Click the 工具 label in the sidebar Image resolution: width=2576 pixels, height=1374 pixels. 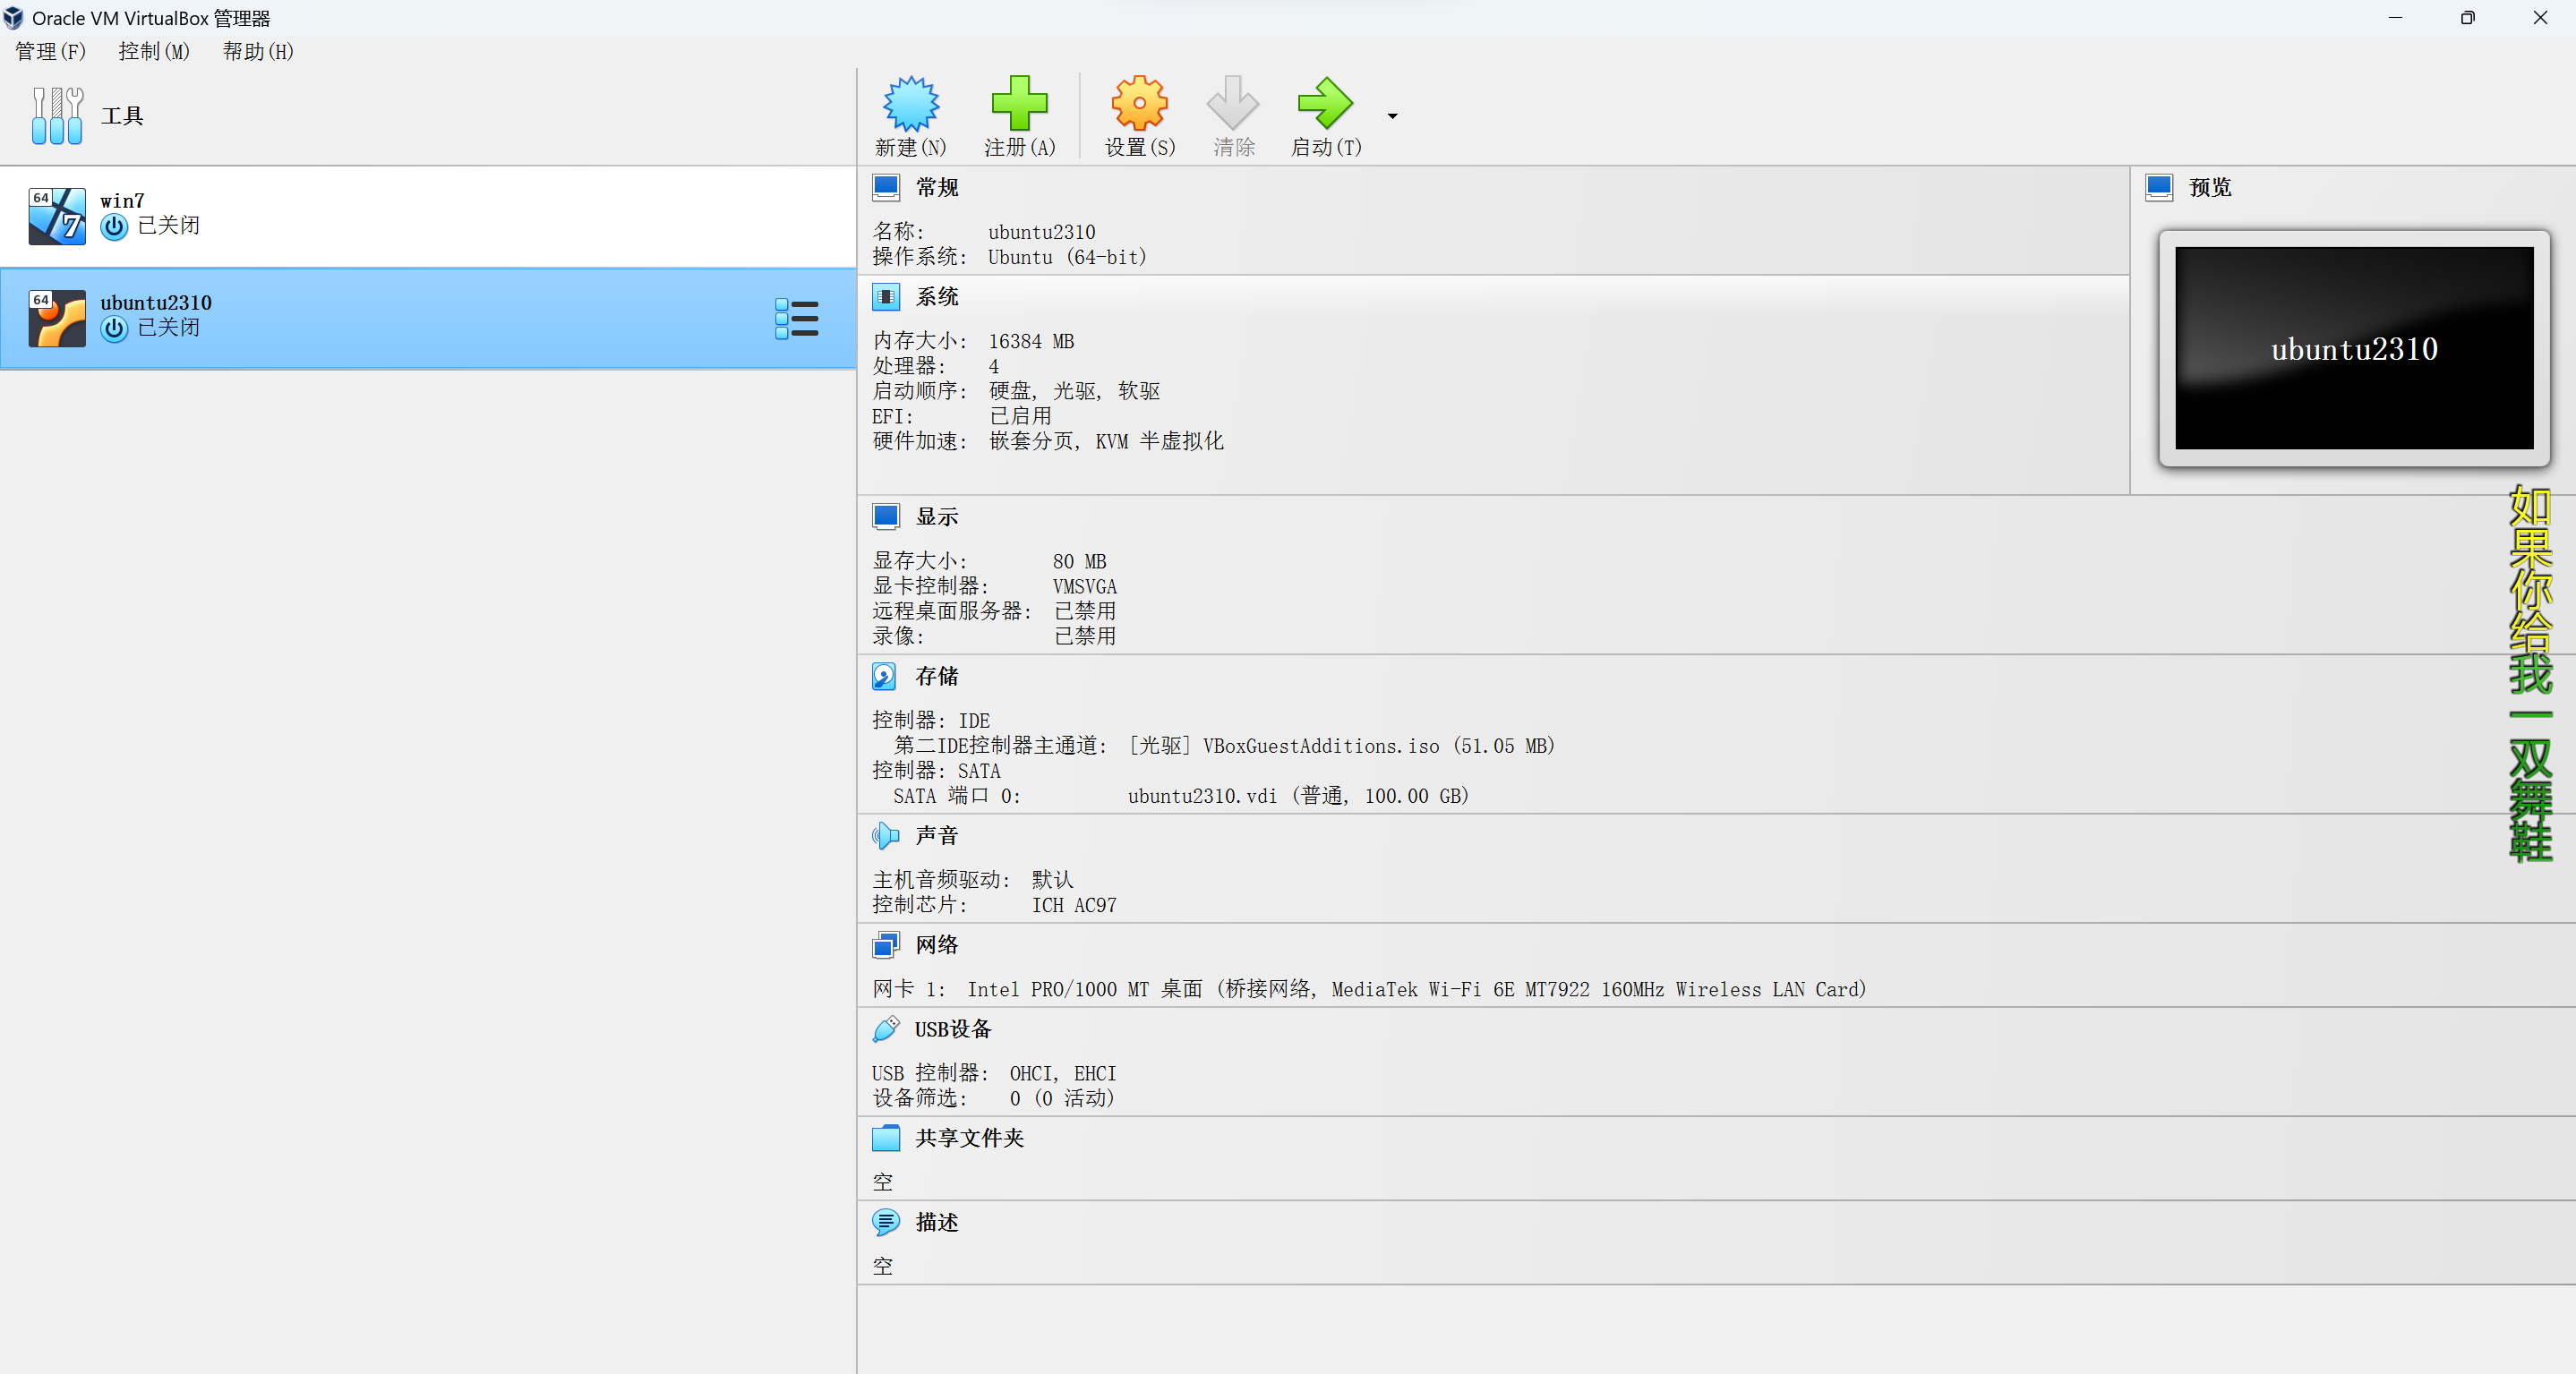(122, 116)
